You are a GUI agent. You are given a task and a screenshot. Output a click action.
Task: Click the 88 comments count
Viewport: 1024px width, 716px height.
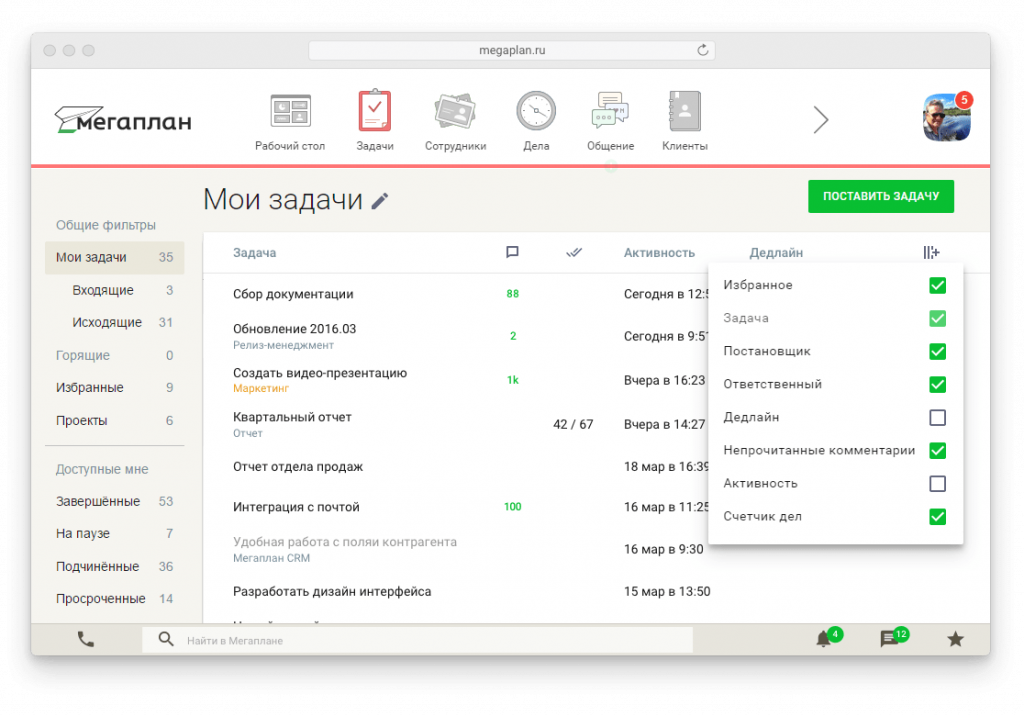[513, 294]
